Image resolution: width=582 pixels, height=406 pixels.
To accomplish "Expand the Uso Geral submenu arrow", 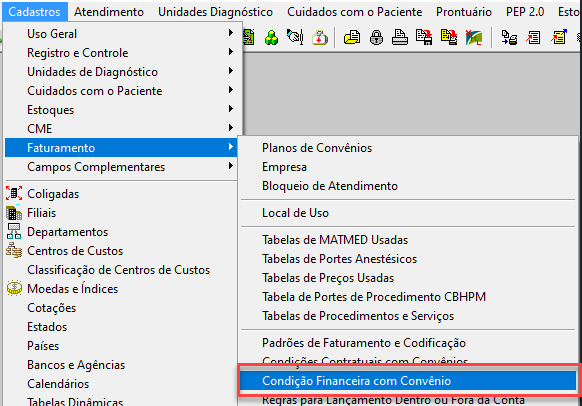I will [231, 33].
